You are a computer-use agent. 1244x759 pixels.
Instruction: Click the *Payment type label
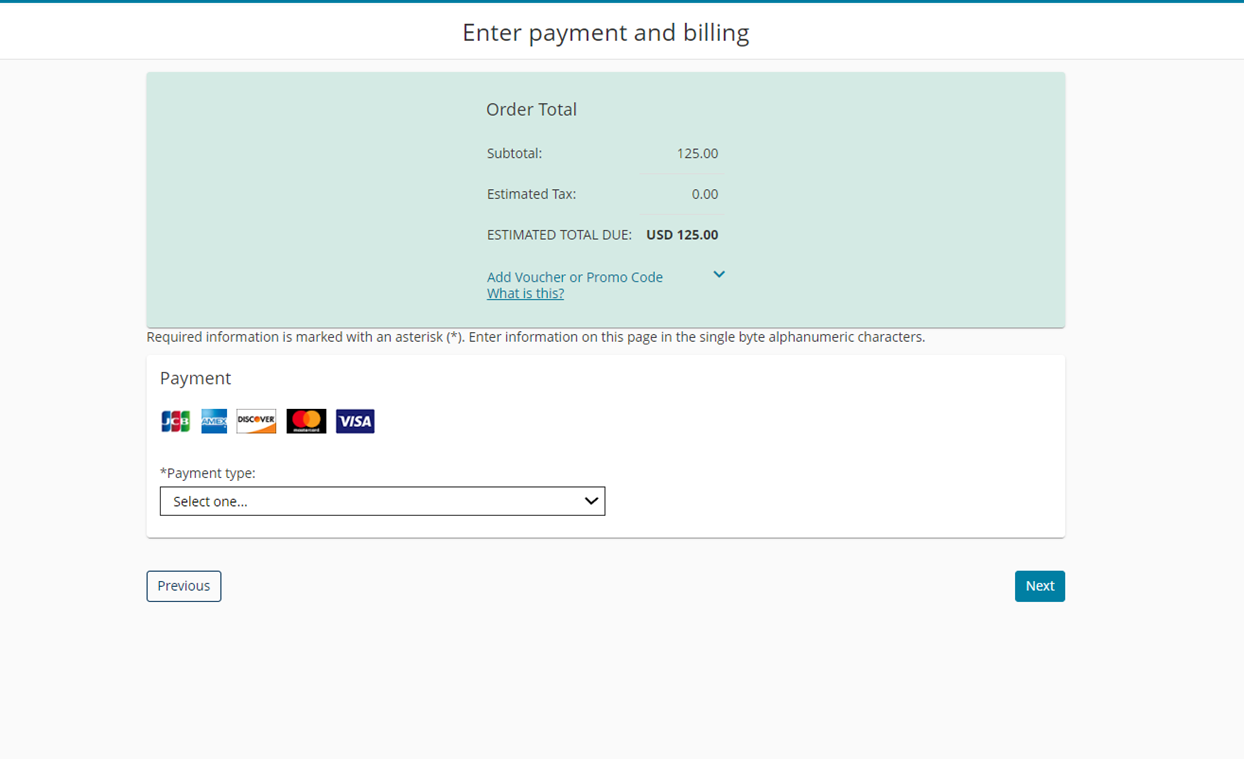coord(208,473)
